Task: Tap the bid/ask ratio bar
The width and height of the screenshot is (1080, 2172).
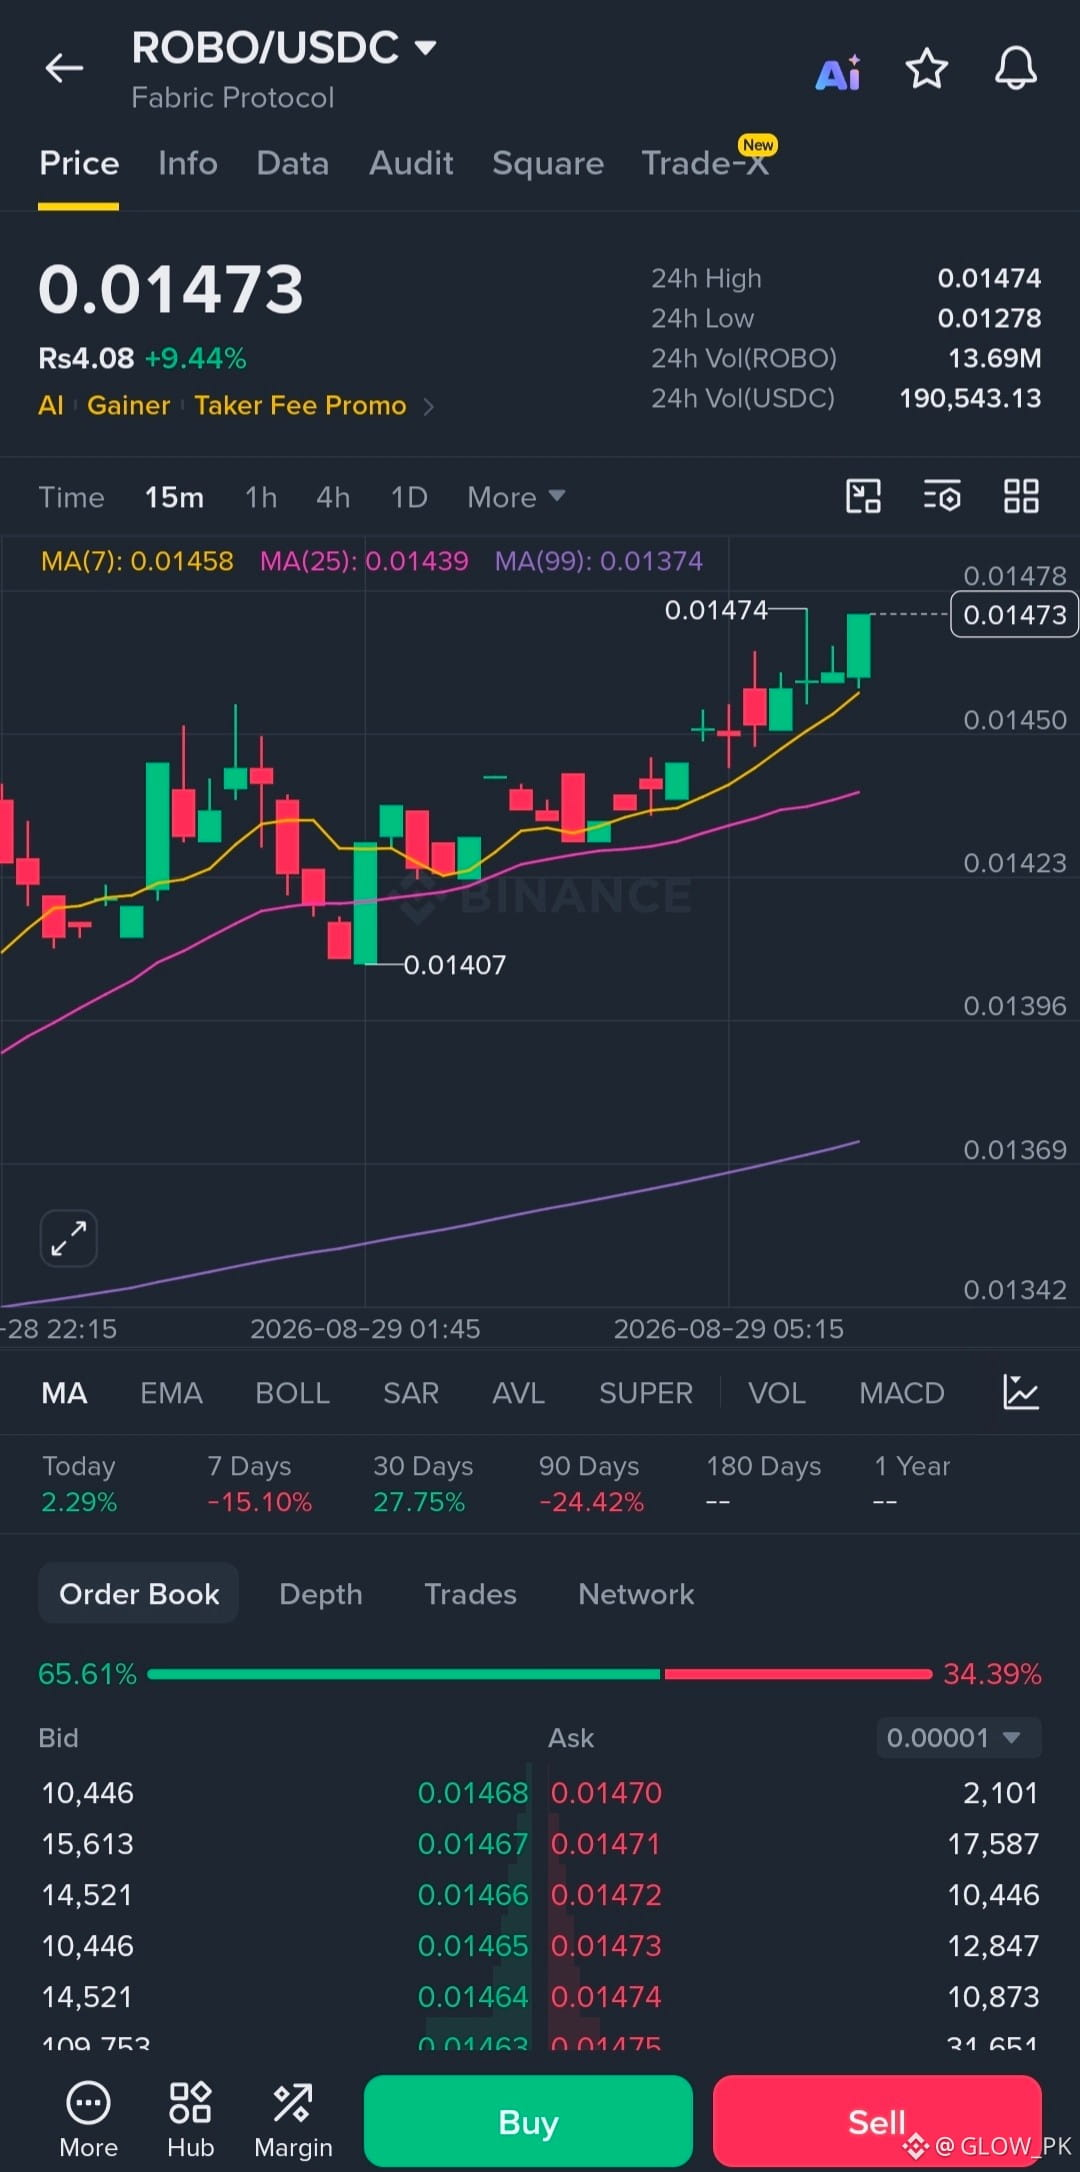Action: (x=540, y=1674)
